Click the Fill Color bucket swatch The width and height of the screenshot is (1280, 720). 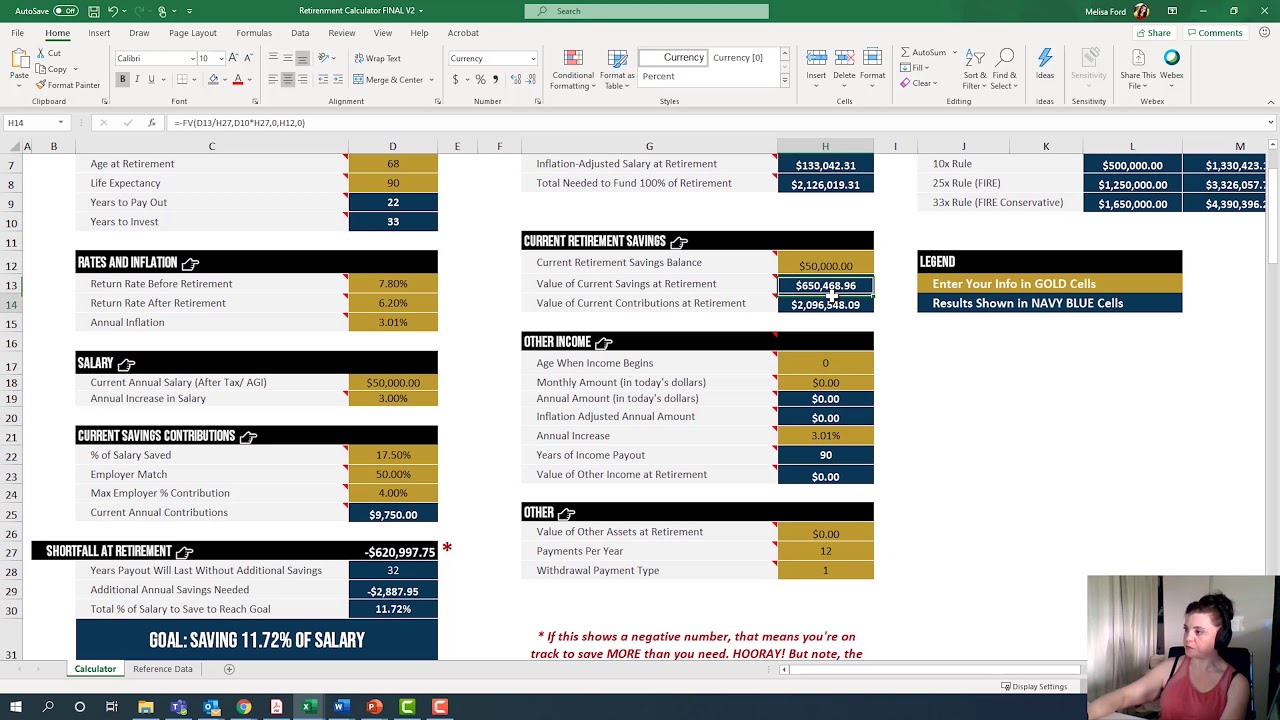(213, 80)
